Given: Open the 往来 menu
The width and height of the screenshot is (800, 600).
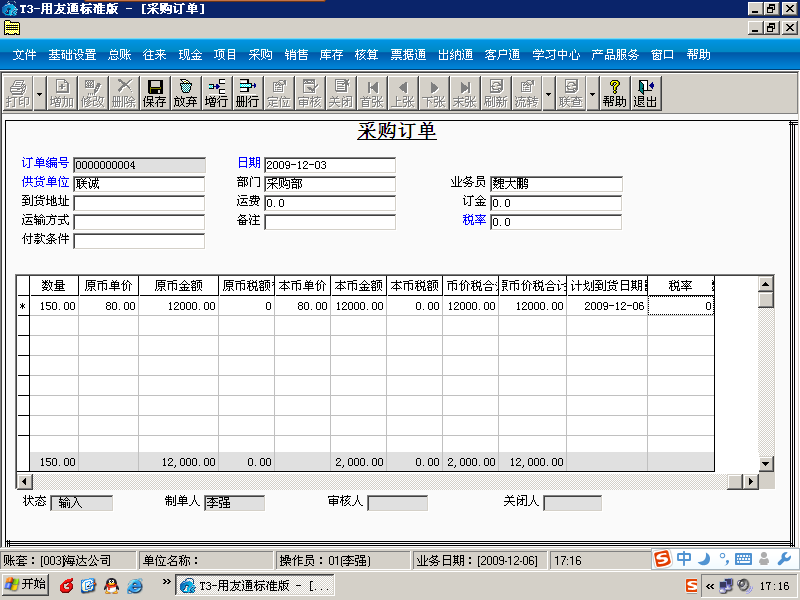Looking at the screenshot, I should (x=155, y=55).
